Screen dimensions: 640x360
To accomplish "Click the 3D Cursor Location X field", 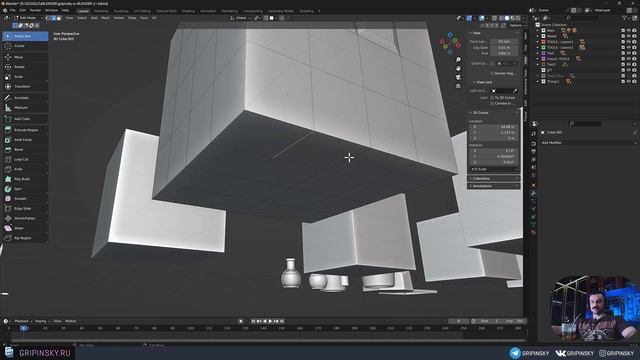I will tap(493, 127).
